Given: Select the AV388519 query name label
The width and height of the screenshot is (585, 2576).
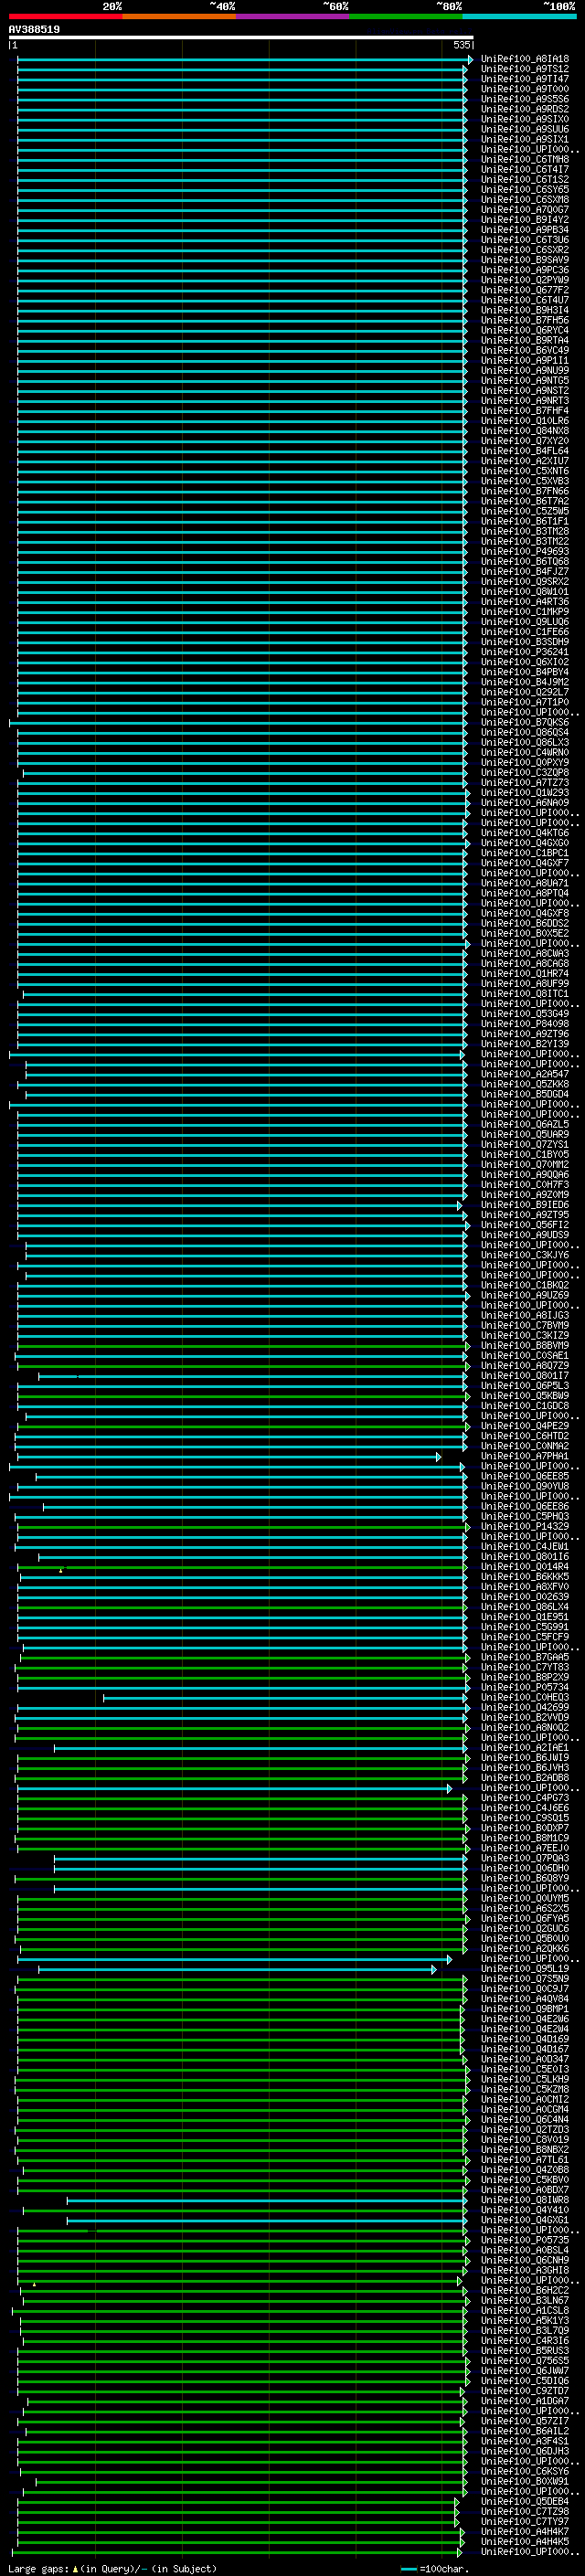Looking at the screenshot, I should tap(34, 30).
